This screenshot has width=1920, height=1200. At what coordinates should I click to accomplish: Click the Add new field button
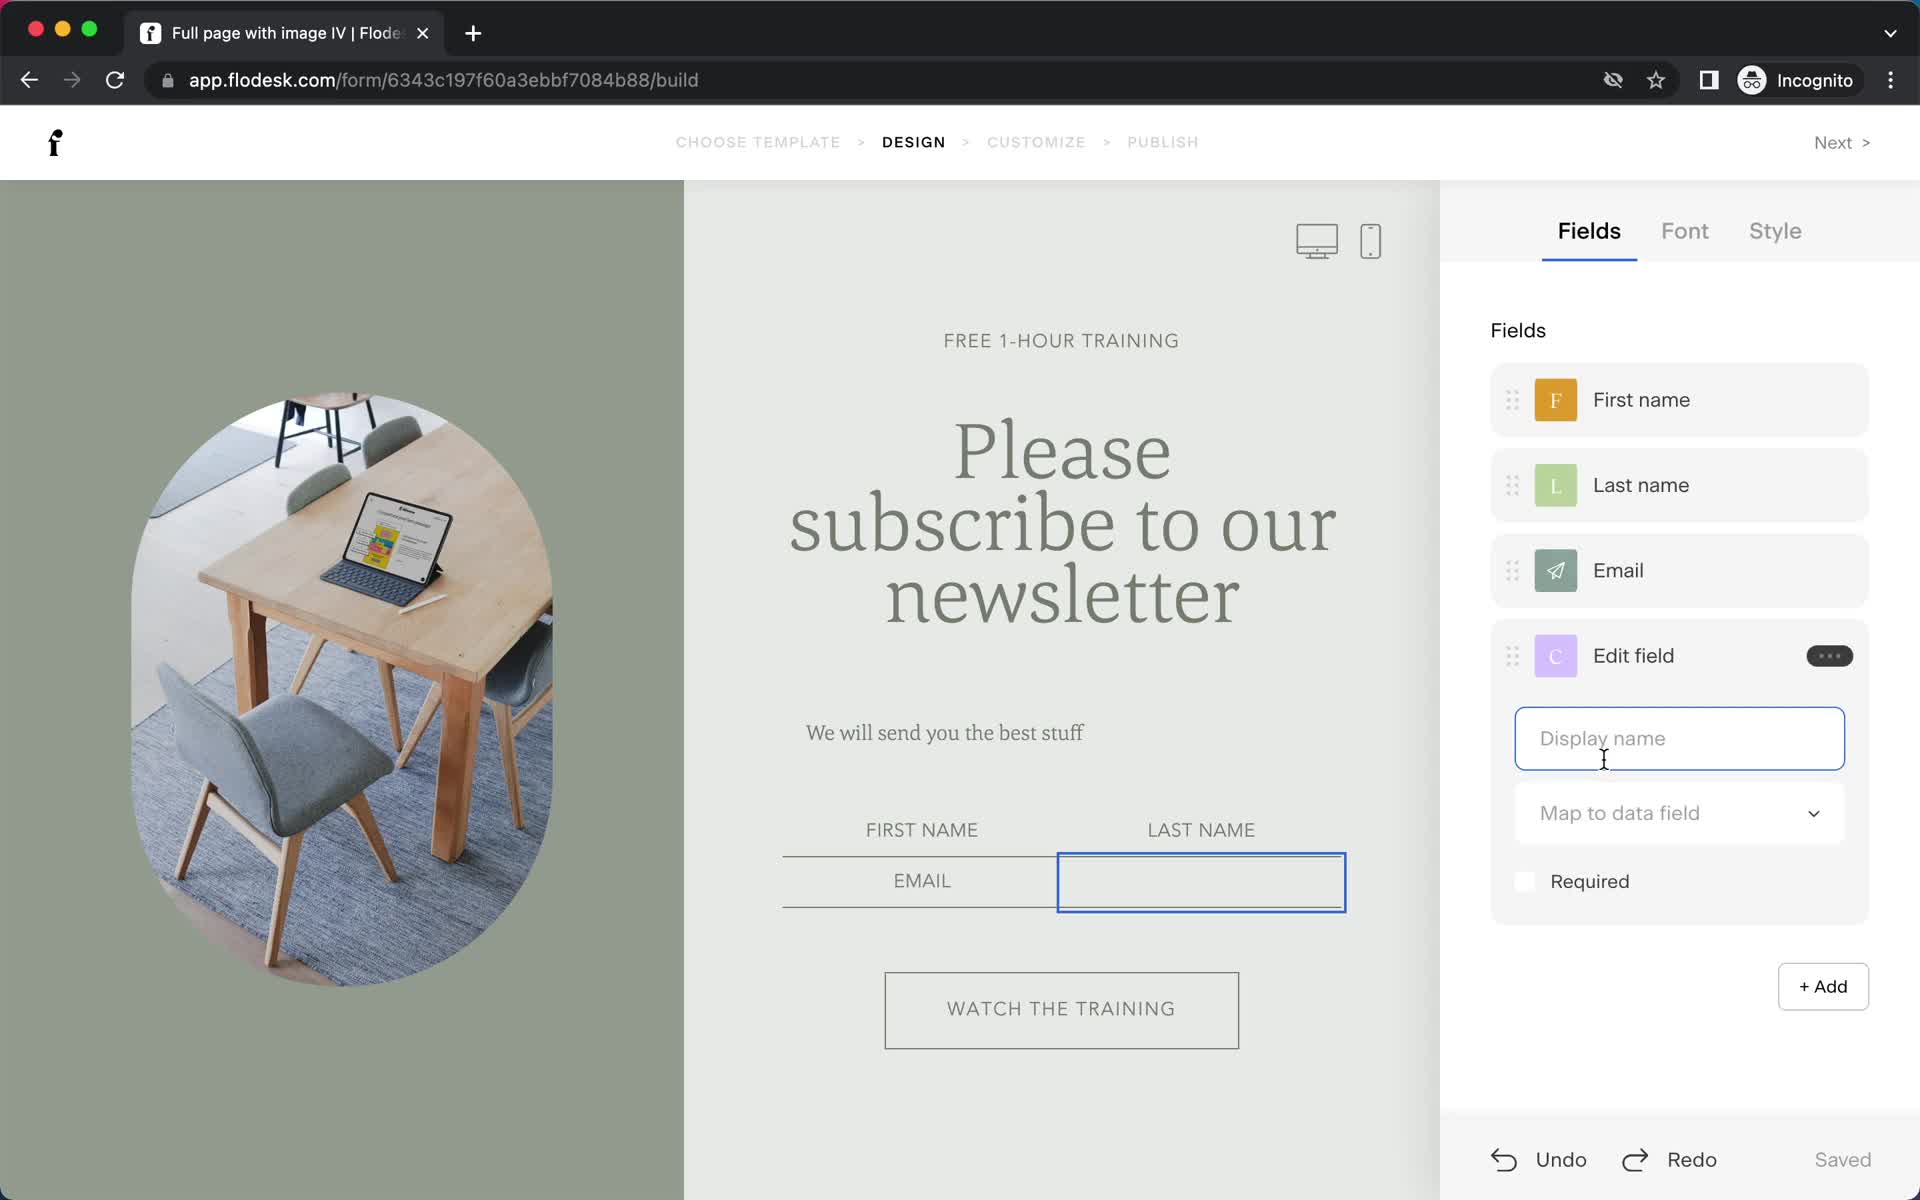pyautogui.click(x=1822, y=986)
